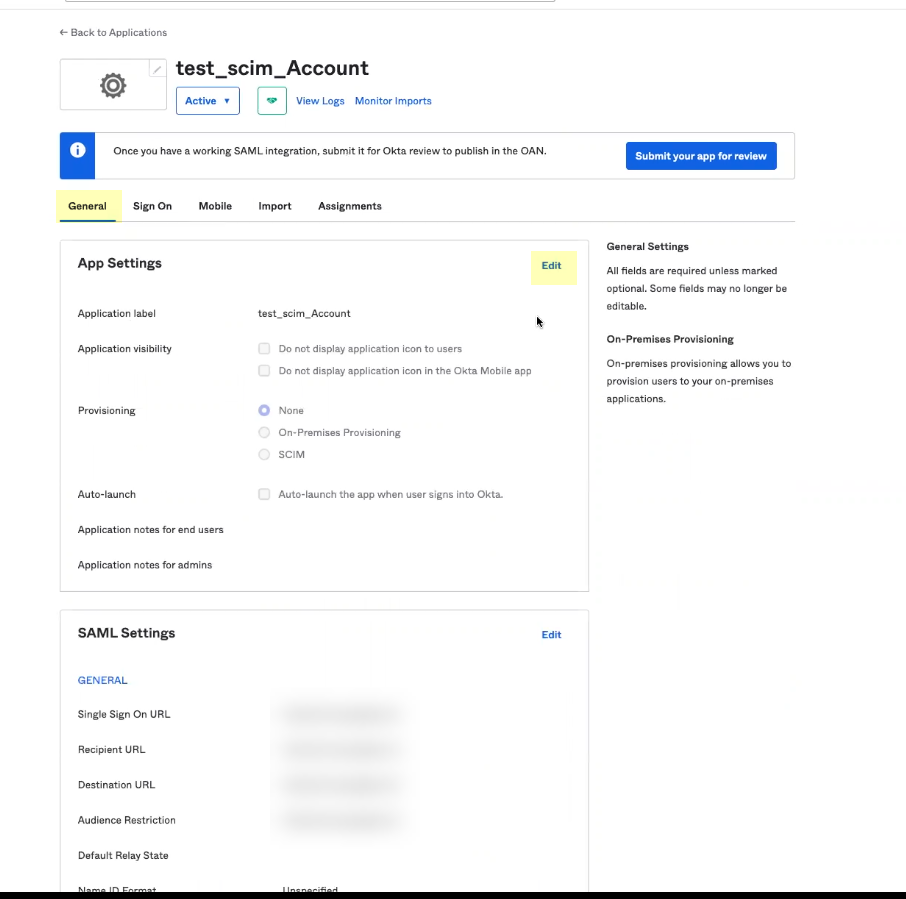
Task: Toggle Do not display icon in Okta Mobile app
Action: click(264, 370)
